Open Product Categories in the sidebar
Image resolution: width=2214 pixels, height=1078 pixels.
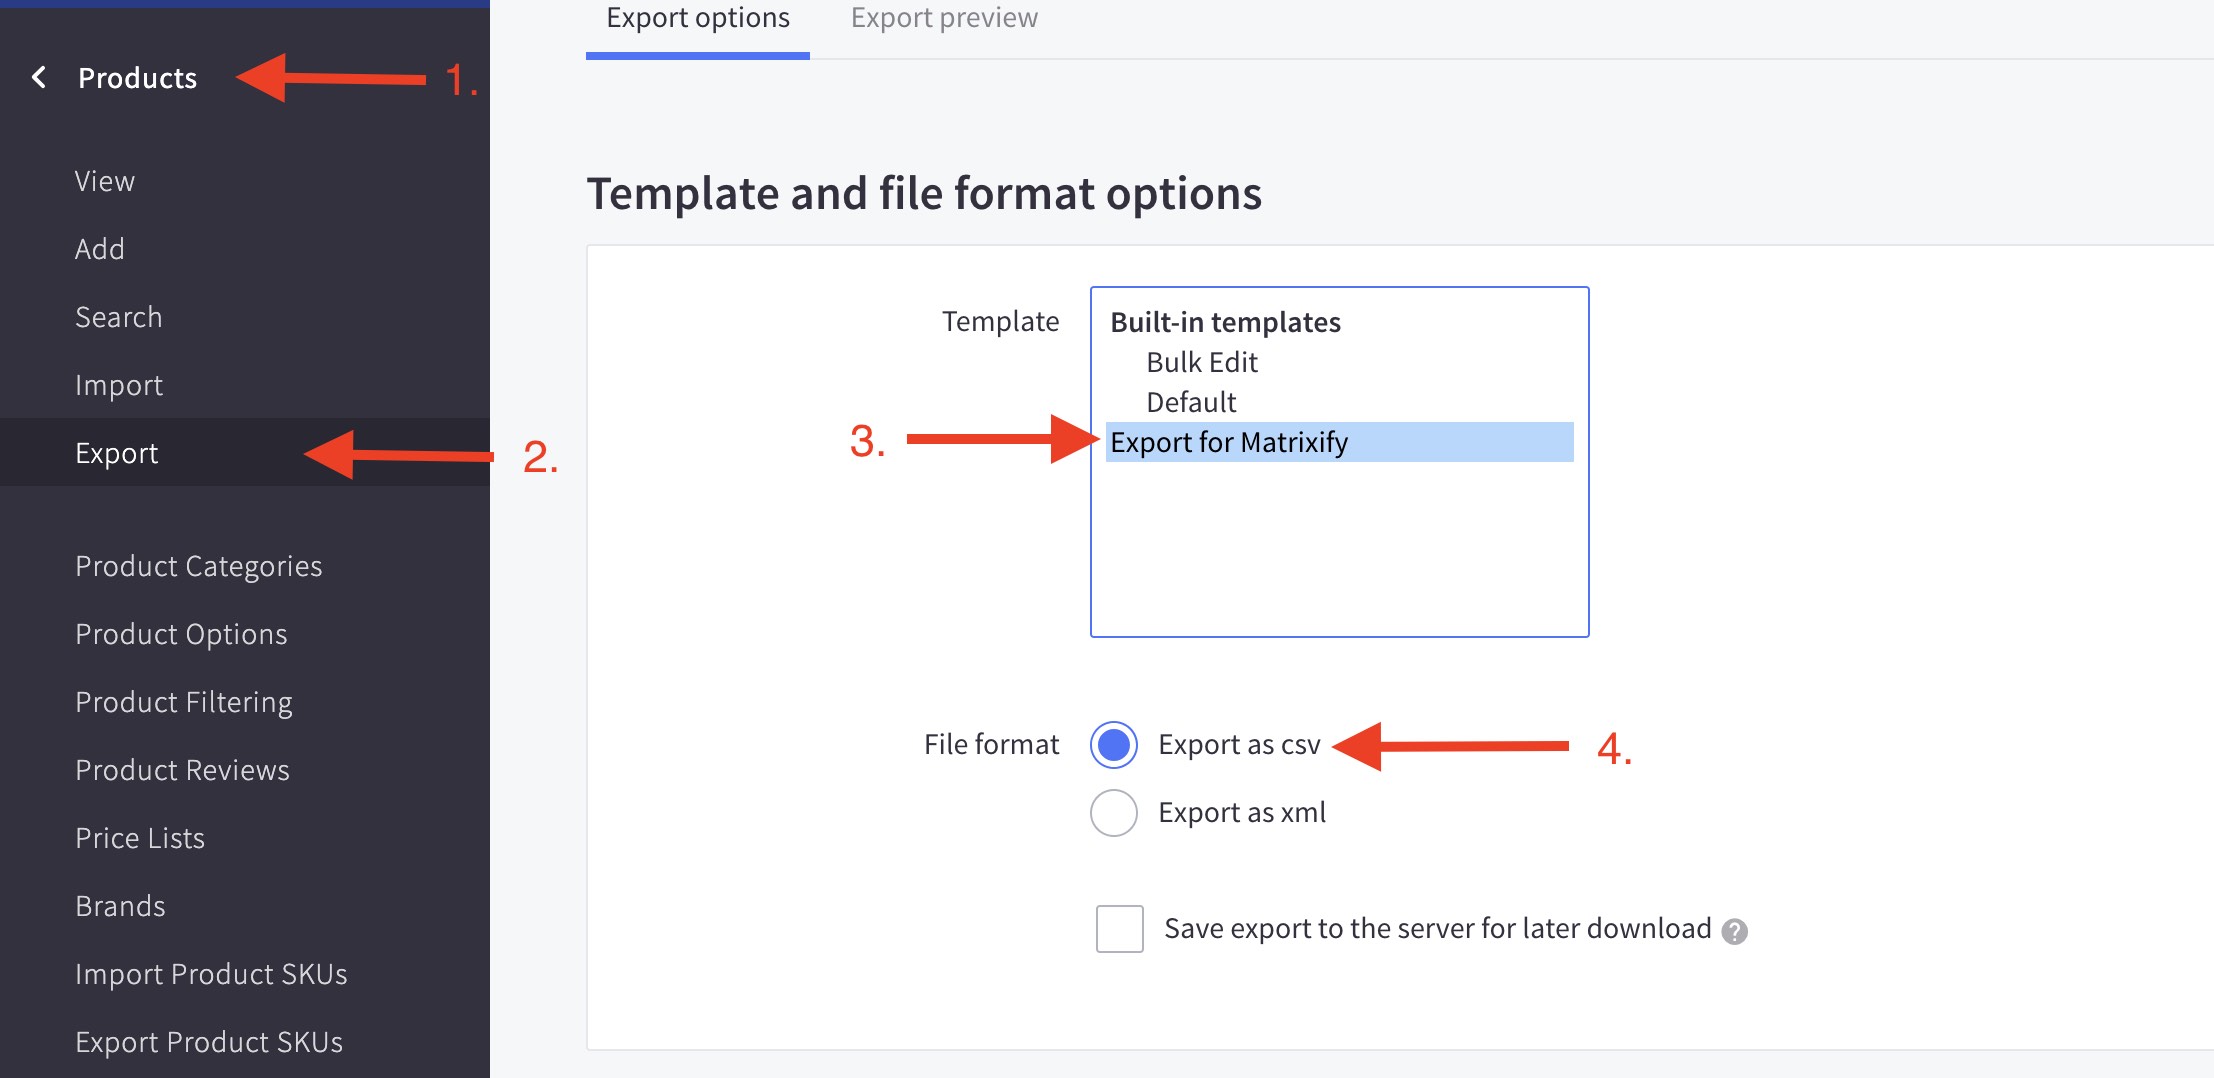(199, 566)
